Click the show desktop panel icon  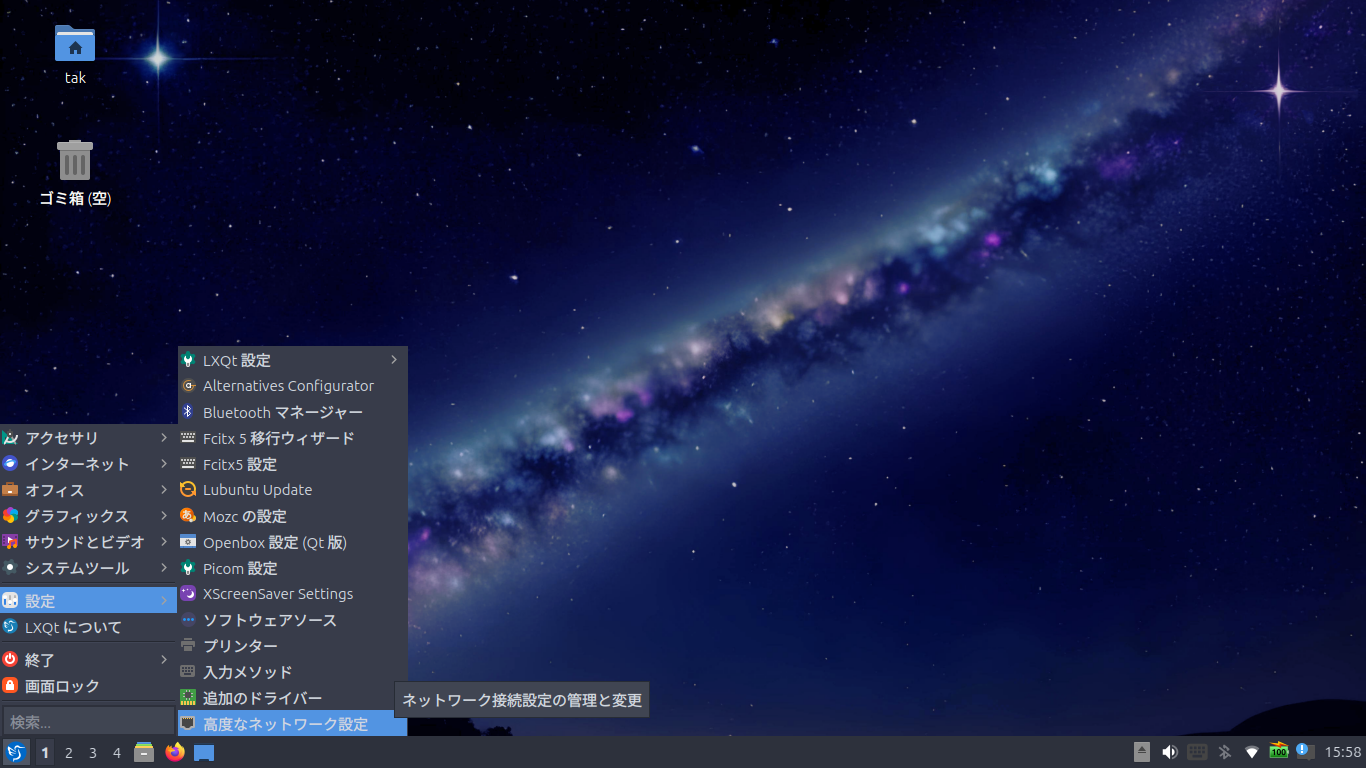coord(204,752)
